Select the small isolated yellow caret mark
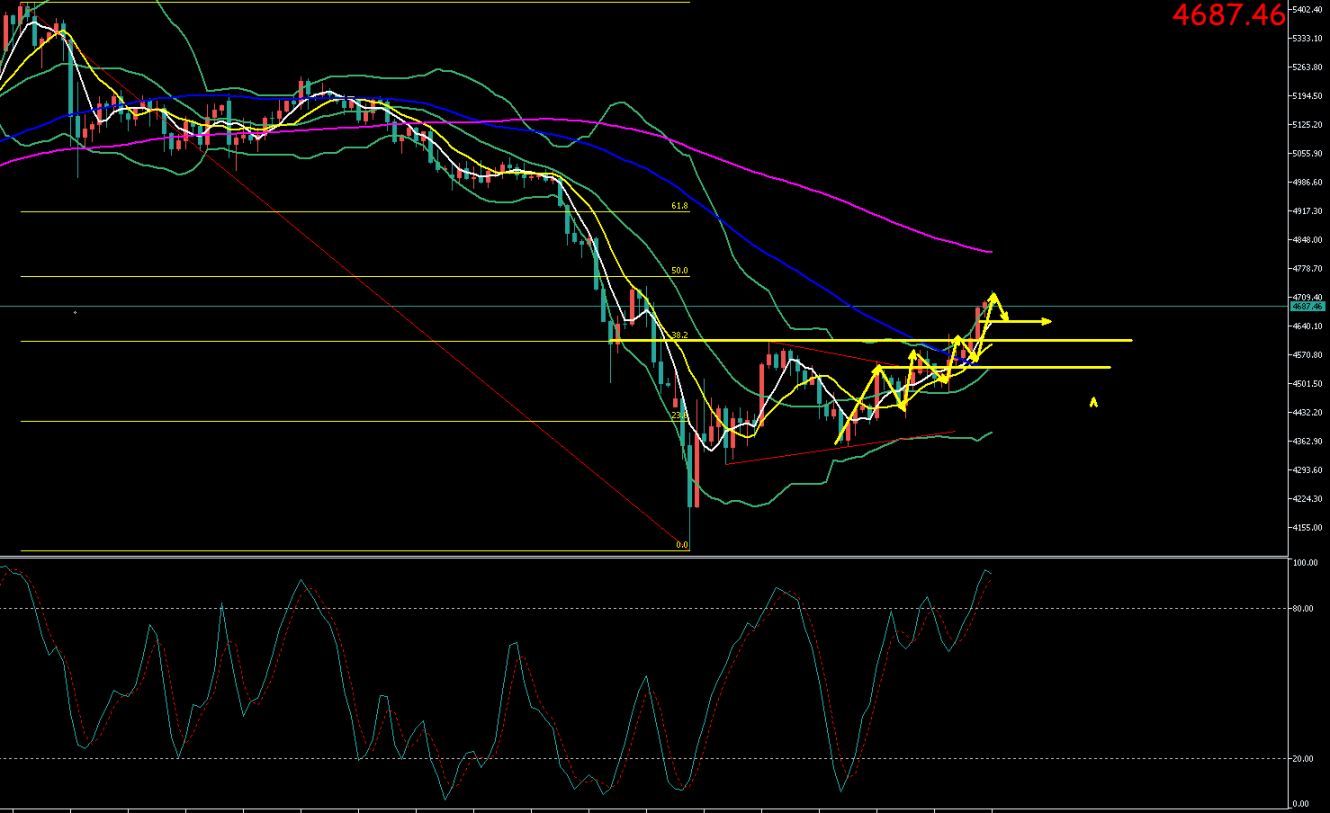This screenshot has width=1330, height=813. (1093, 402)
